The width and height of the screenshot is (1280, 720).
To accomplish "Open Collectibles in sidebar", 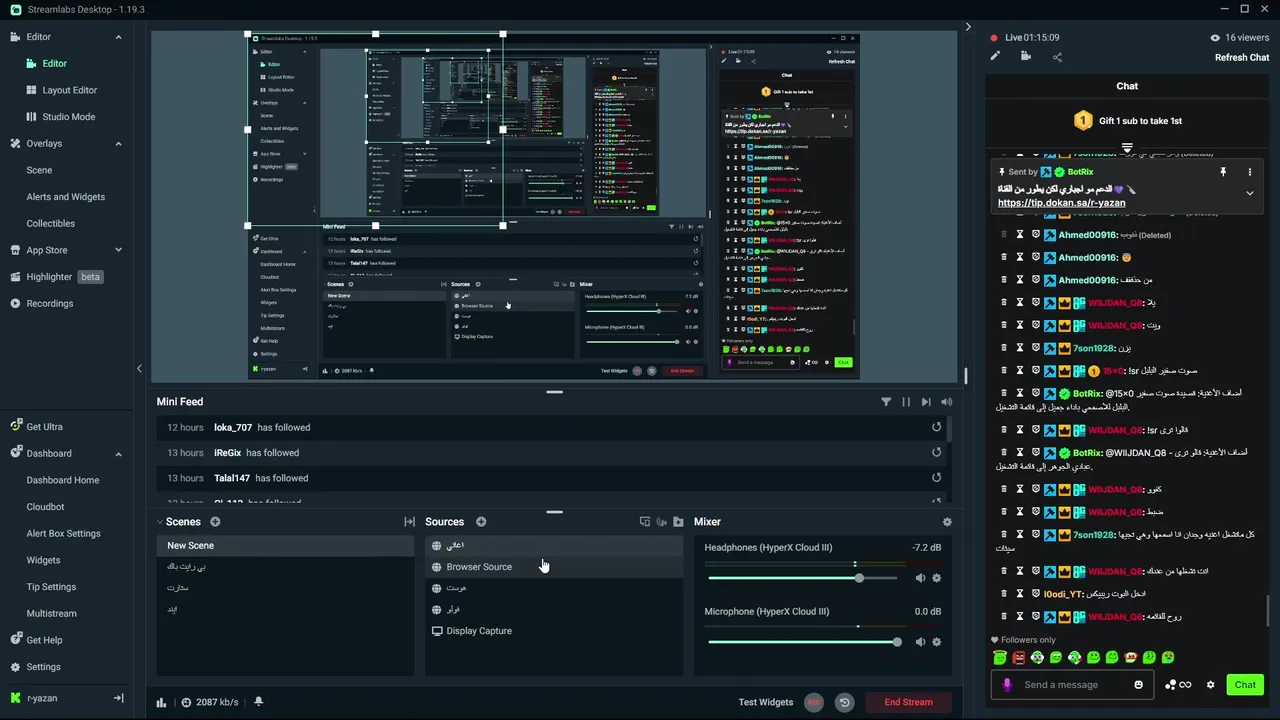I will (x=51, y=224).
